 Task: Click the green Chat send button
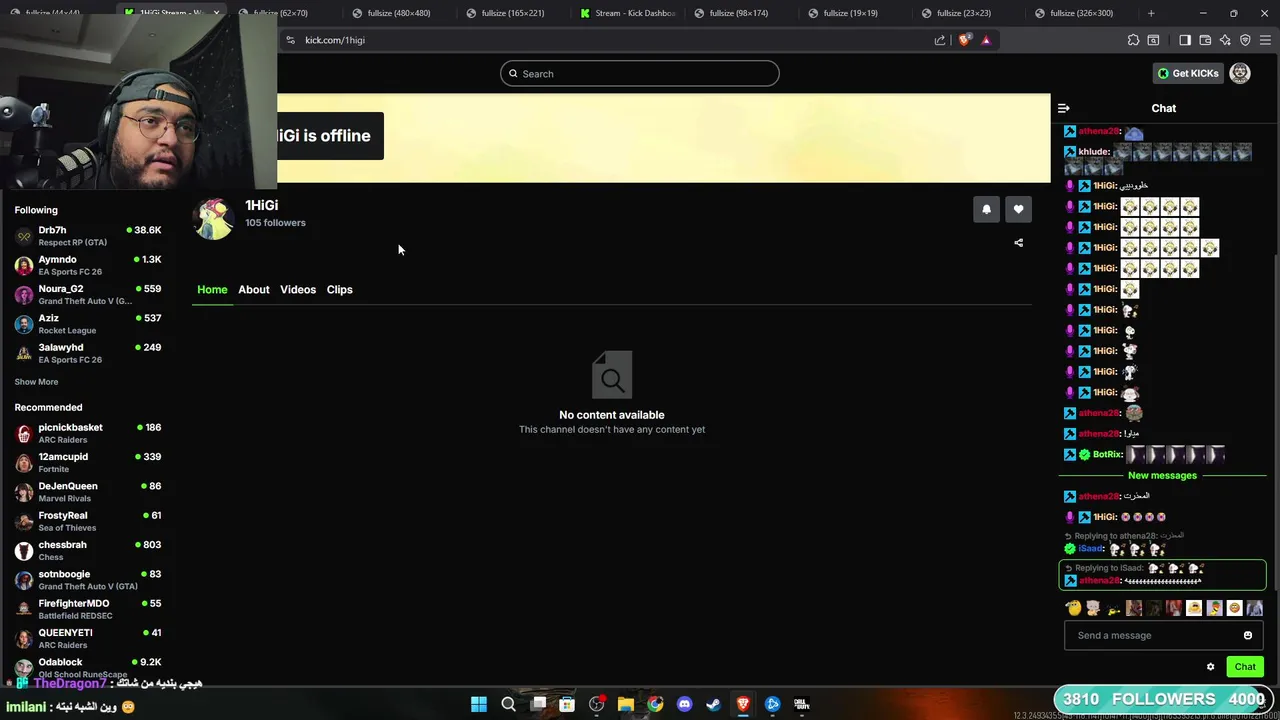pos(1245,667)
